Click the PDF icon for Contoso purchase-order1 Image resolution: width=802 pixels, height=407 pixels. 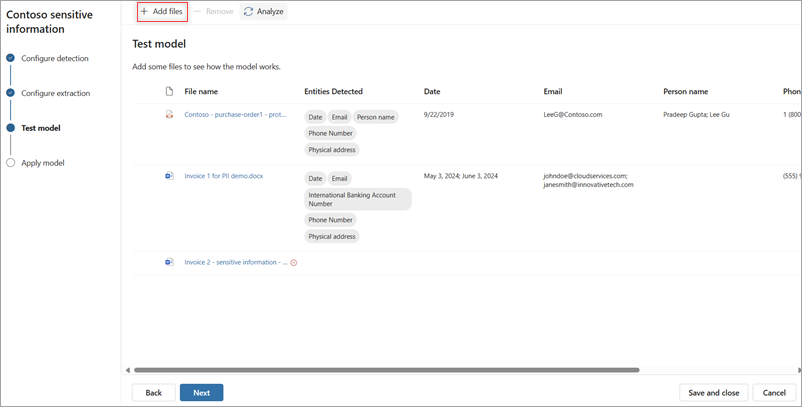coord(169,115)
